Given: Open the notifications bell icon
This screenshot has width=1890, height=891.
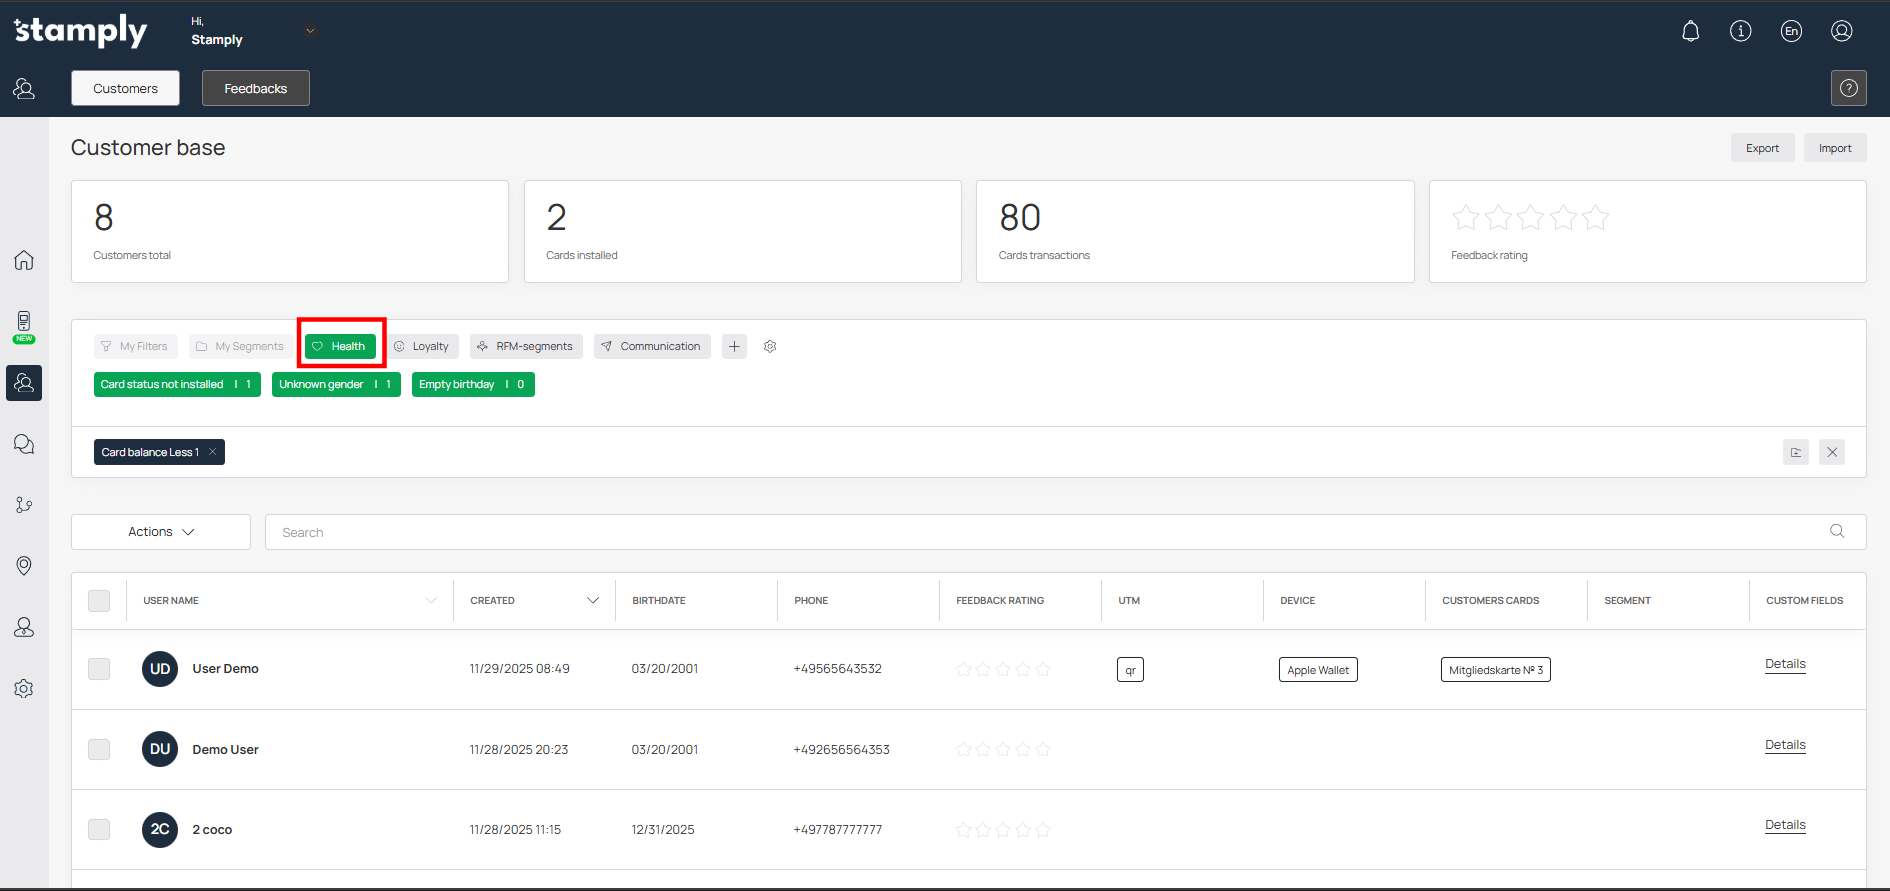Looking at the screenshot, I should 1690,32.
